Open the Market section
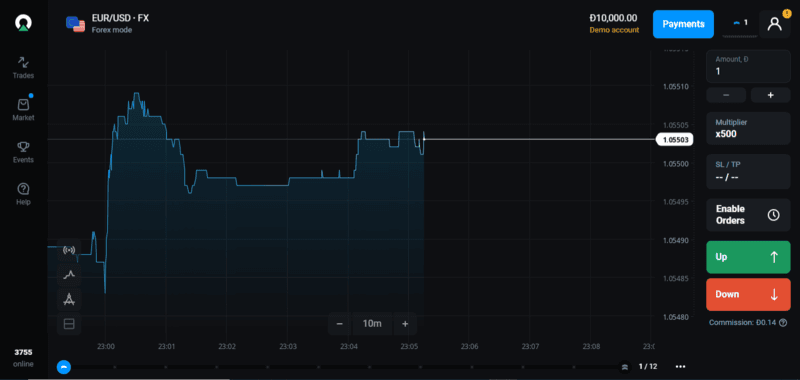The width and height of the screenshot is (800, 380). (x=23, y=110)
